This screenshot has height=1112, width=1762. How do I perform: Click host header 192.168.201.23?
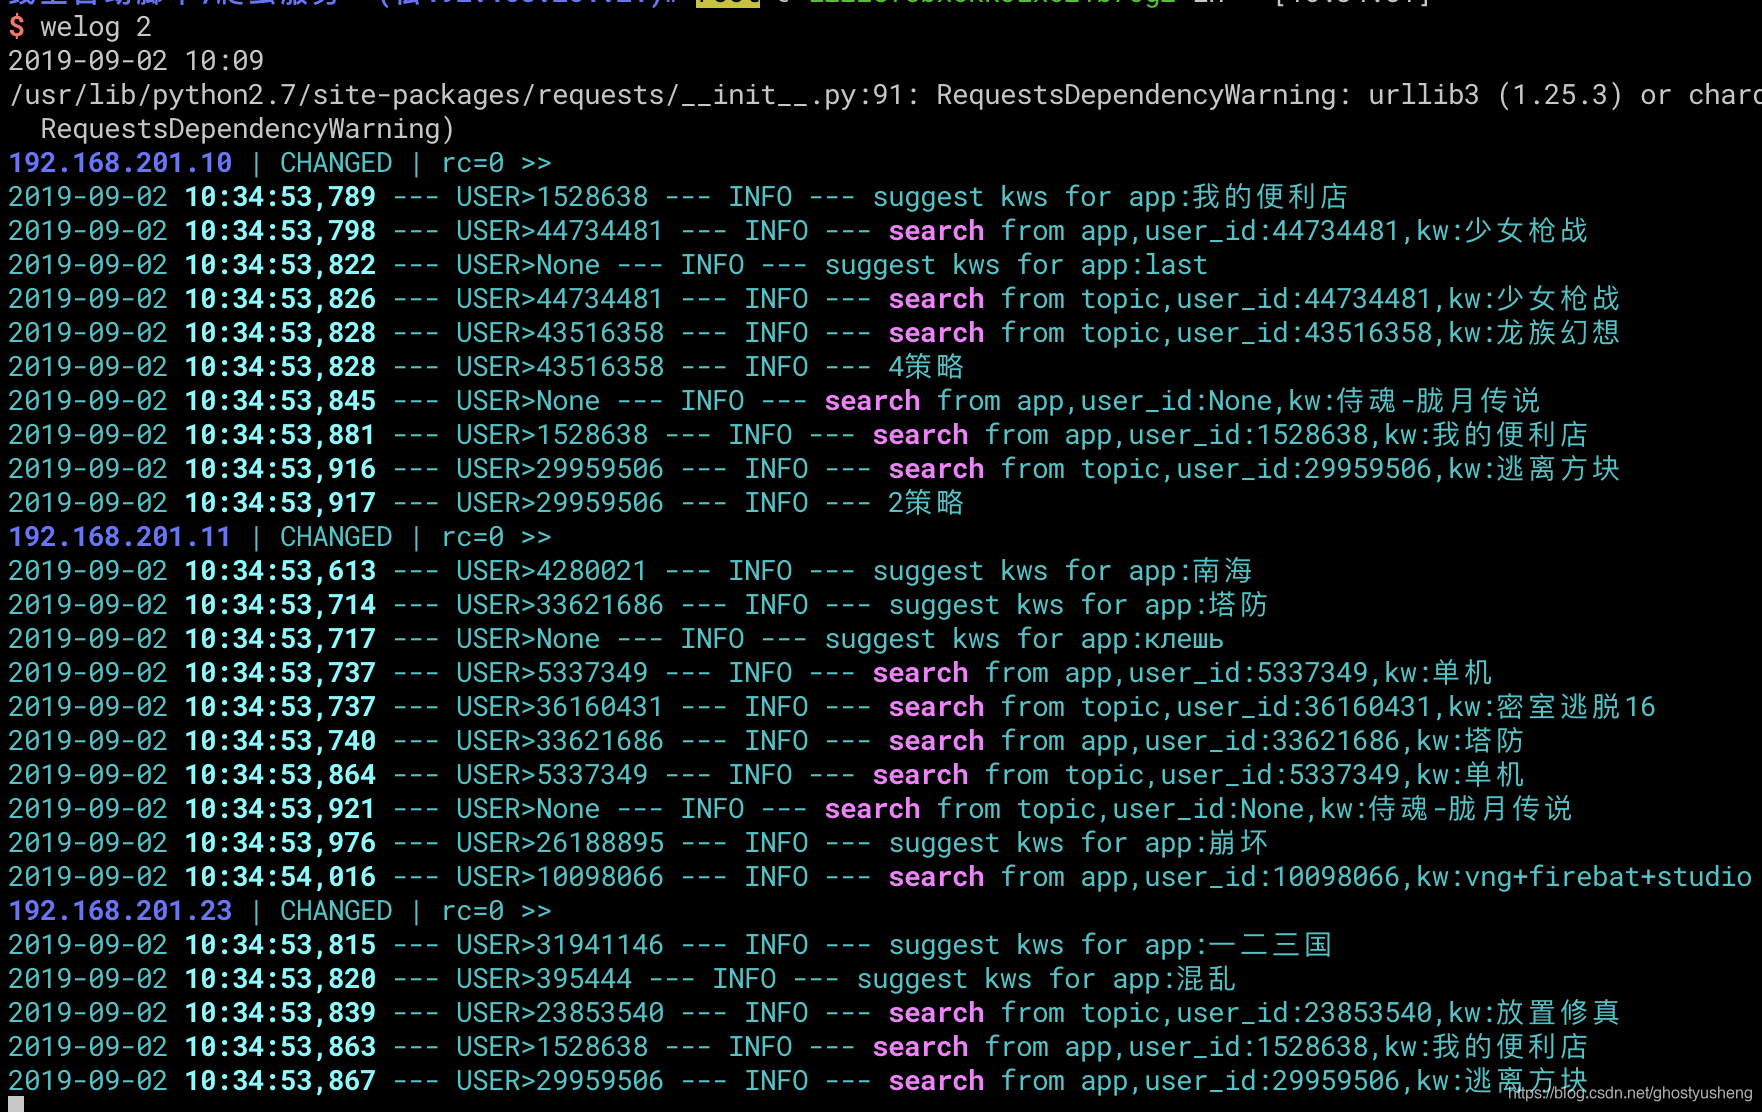click(120, 911)
